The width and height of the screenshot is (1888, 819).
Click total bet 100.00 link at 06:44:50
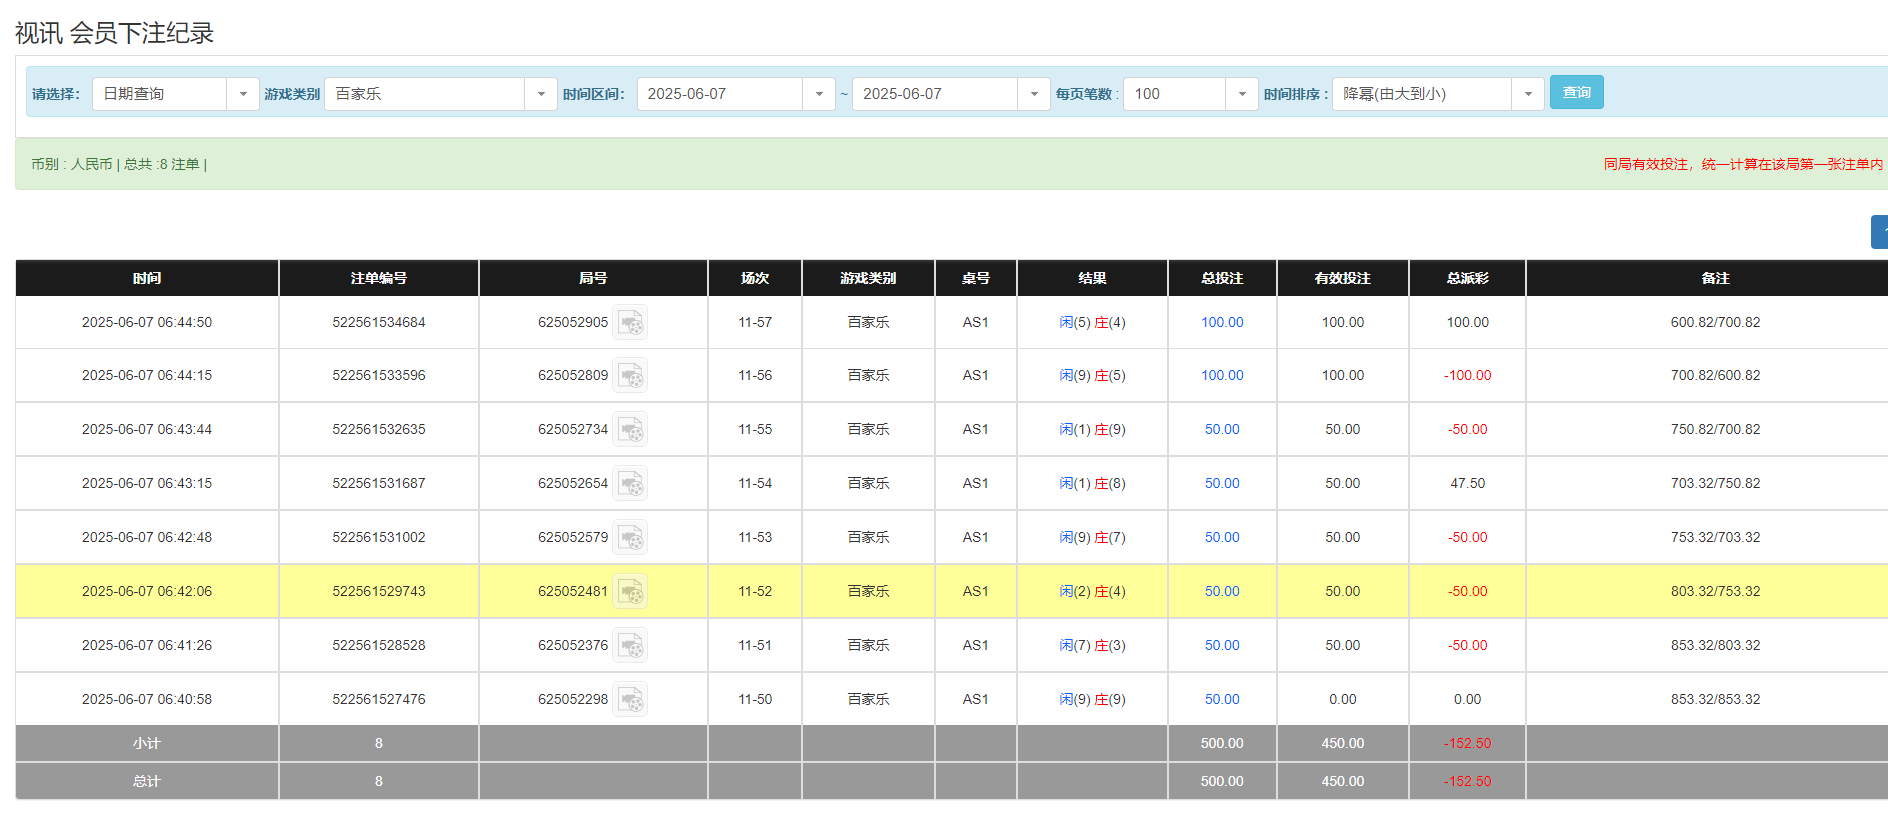1222,323
